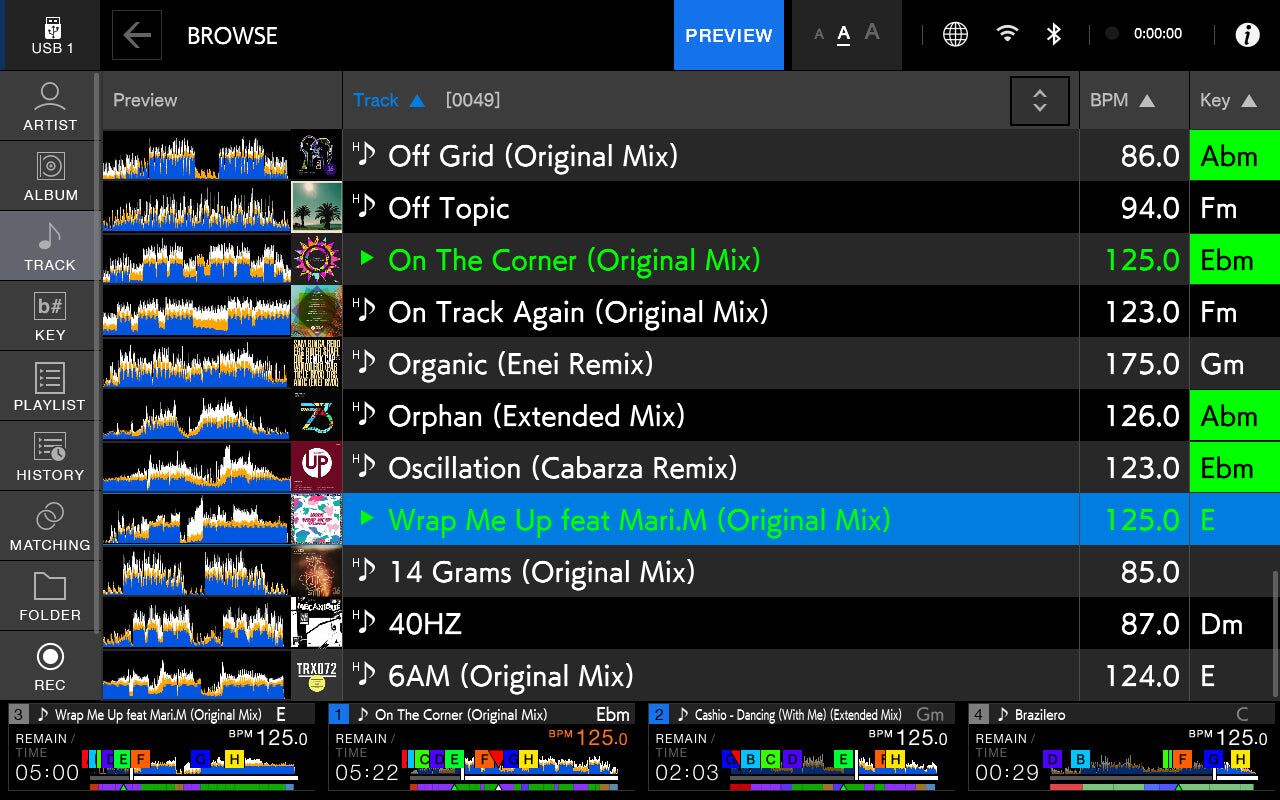Activate the PREVIEW button

click(x=729, y=35)
